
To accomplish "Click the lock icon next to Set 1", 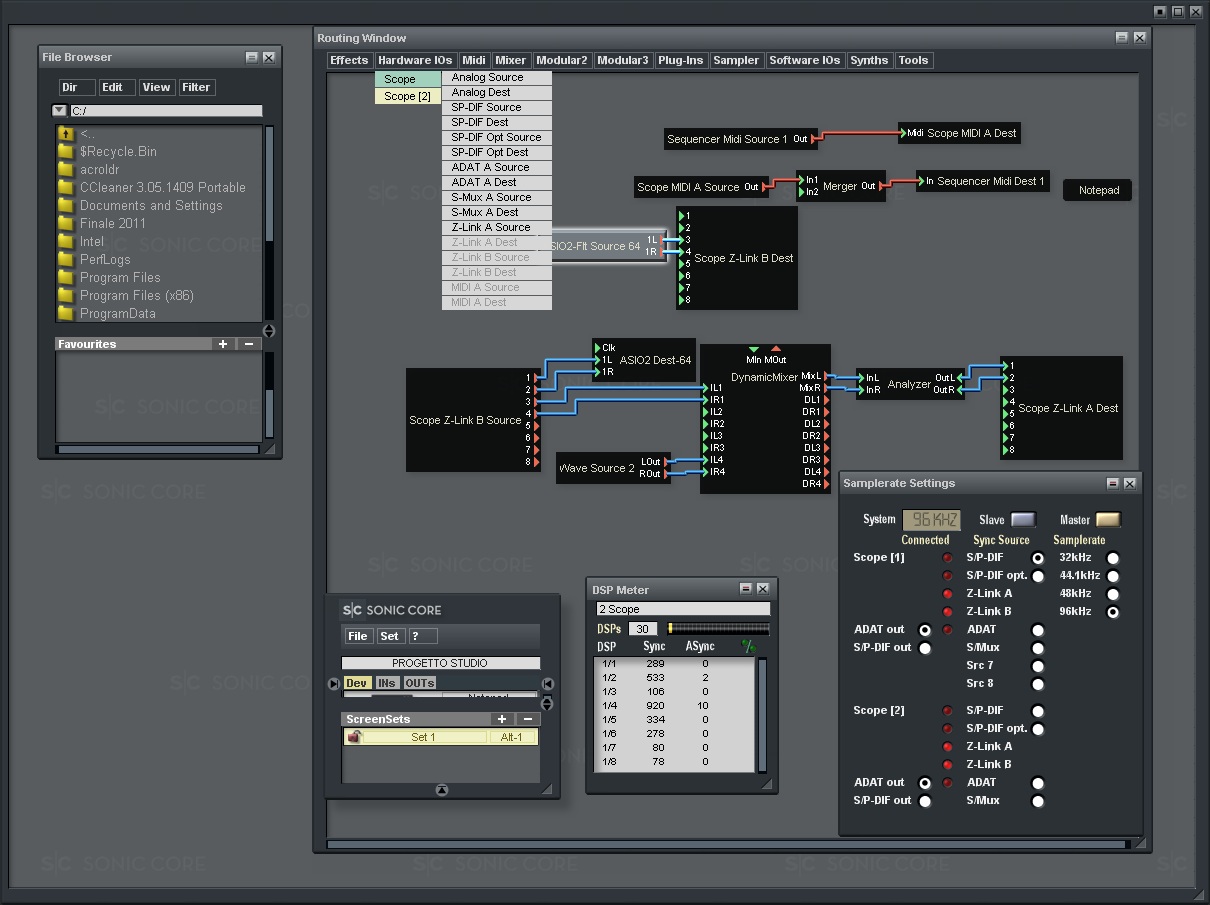I will (354, 737).
